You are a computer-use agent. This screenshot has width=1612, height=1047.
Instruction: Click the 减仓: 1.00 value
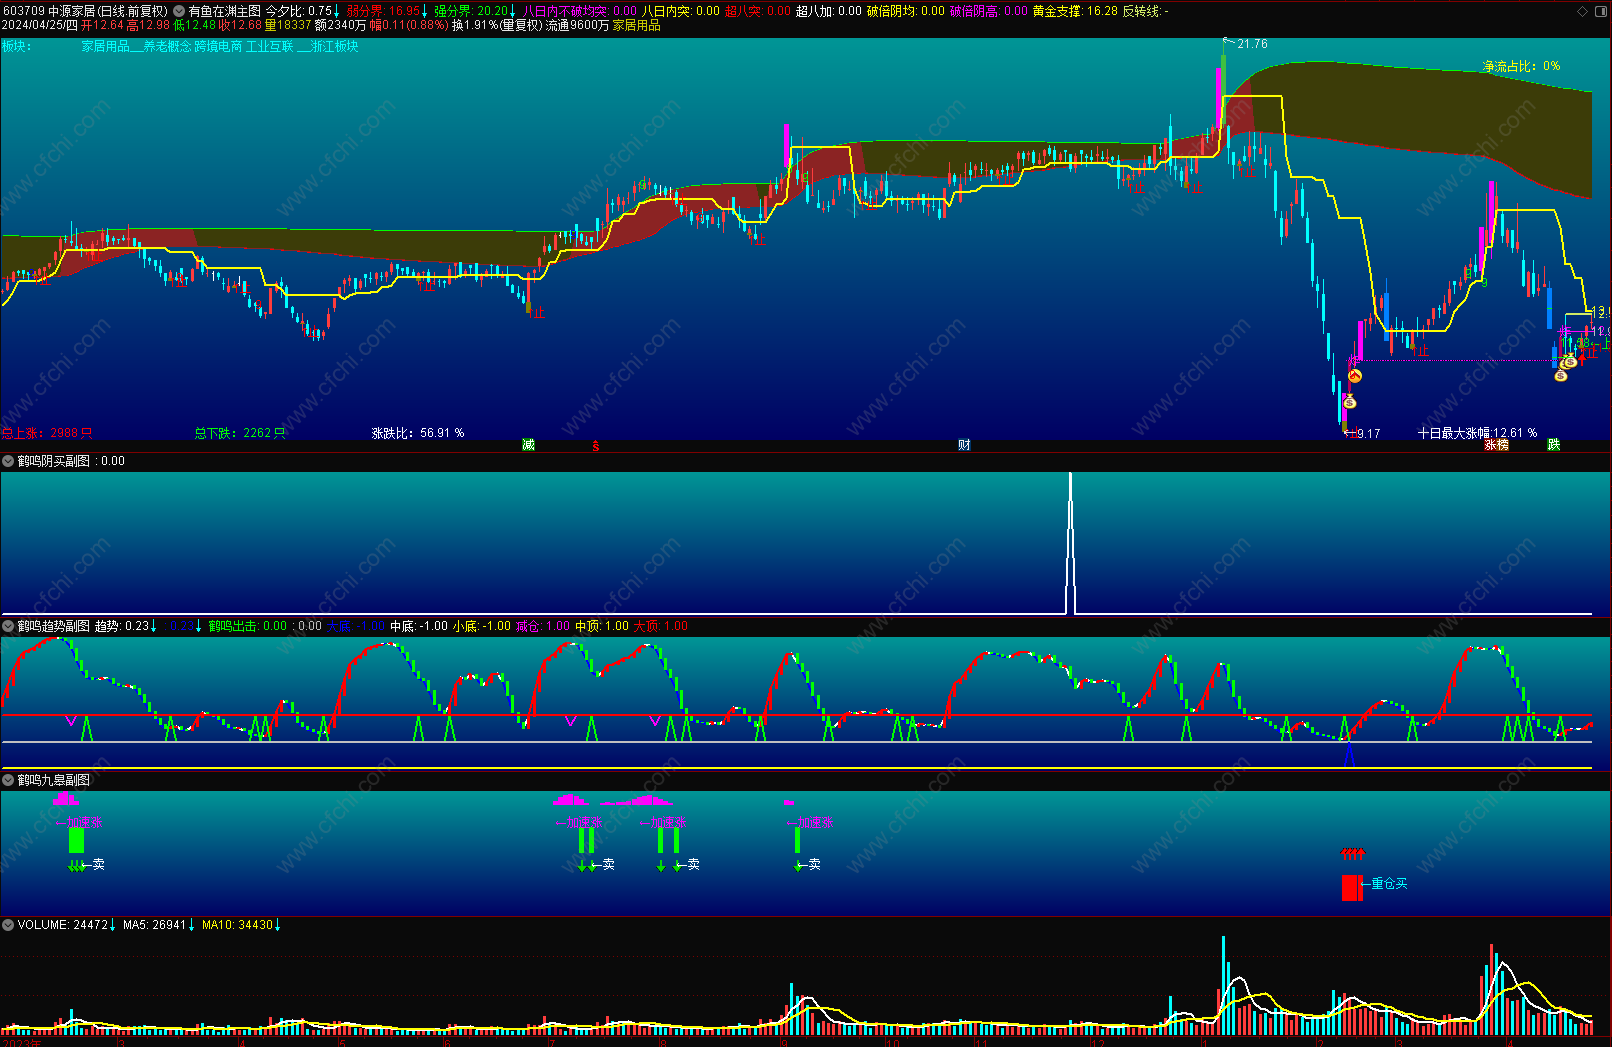[543, 626]
